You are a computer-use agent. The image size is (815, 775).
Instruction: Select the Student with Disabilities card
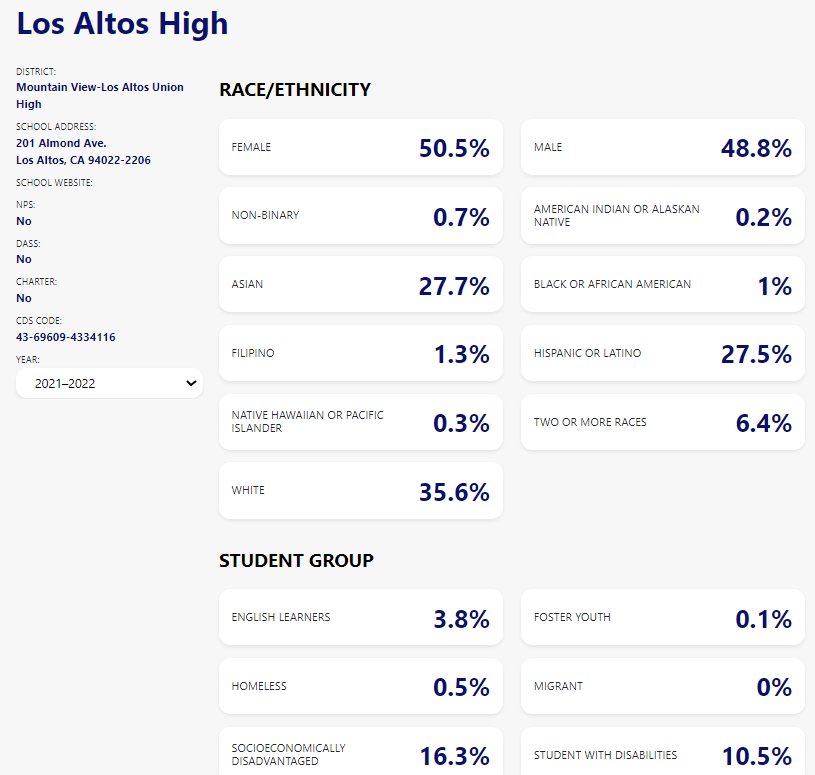click(x=662, y=754)
